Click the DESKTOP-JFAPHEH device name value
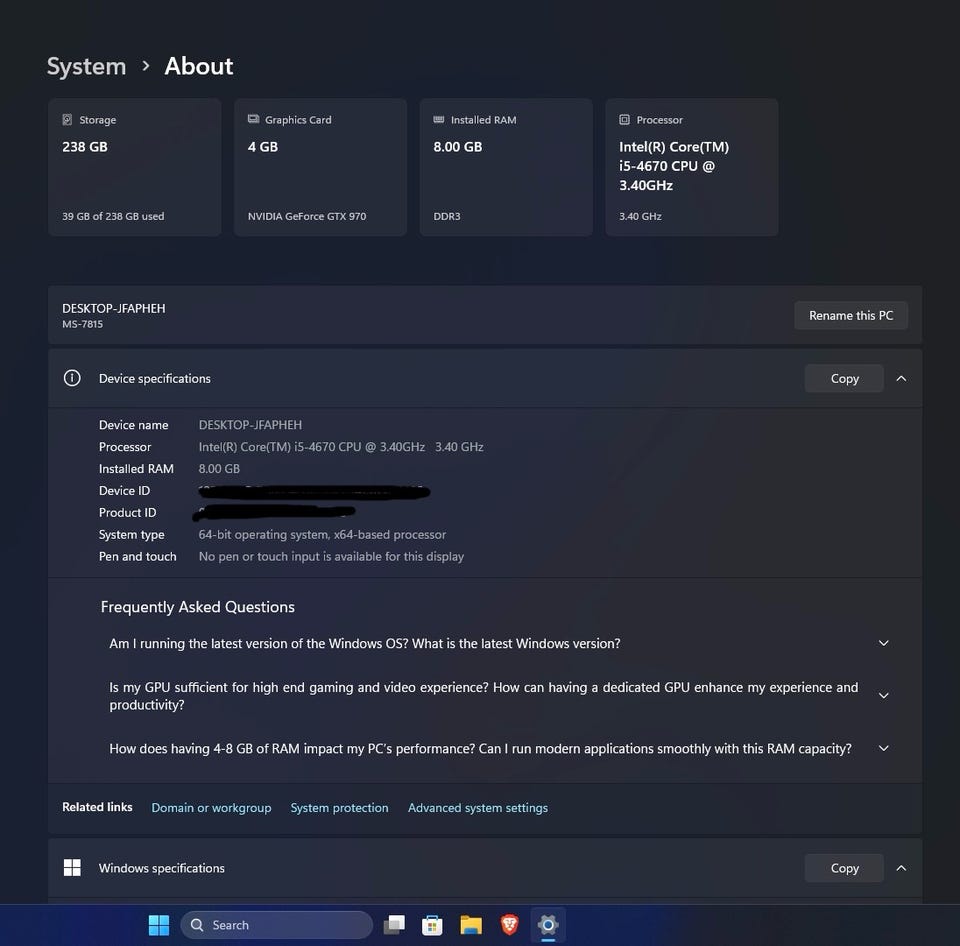Image resolution: width=960 pixels, height=946 pixels. coord(250,424)
